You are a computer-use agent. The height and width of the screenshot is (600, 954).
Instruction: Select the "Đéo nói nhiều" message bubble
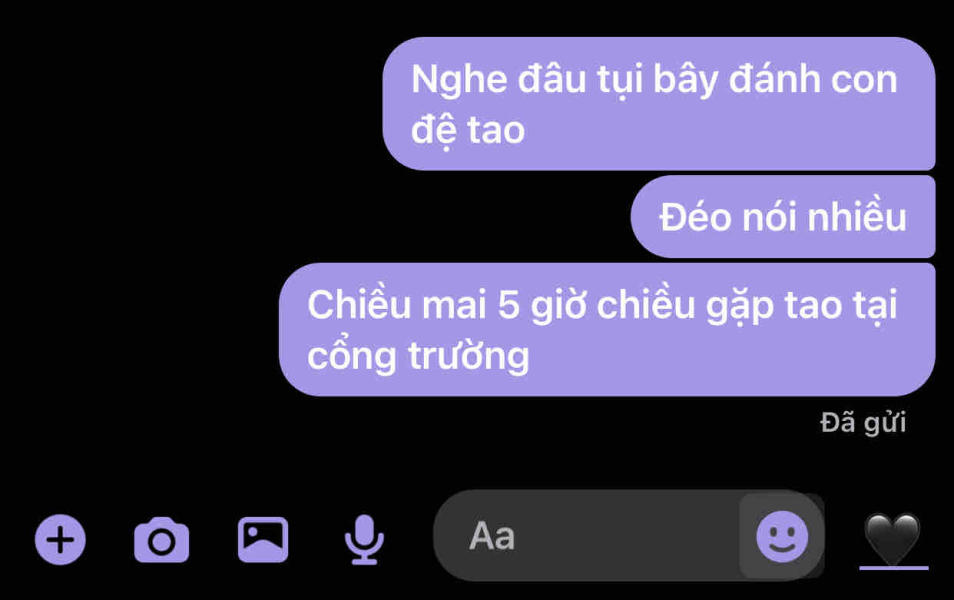783,217
